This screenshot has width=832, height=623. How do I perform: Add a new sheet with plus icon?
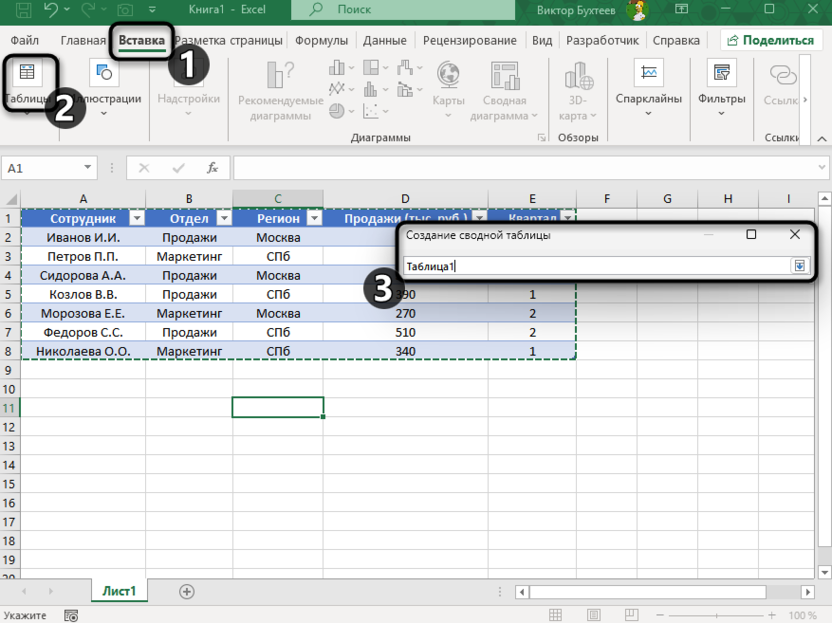click(x=187, y=592)
